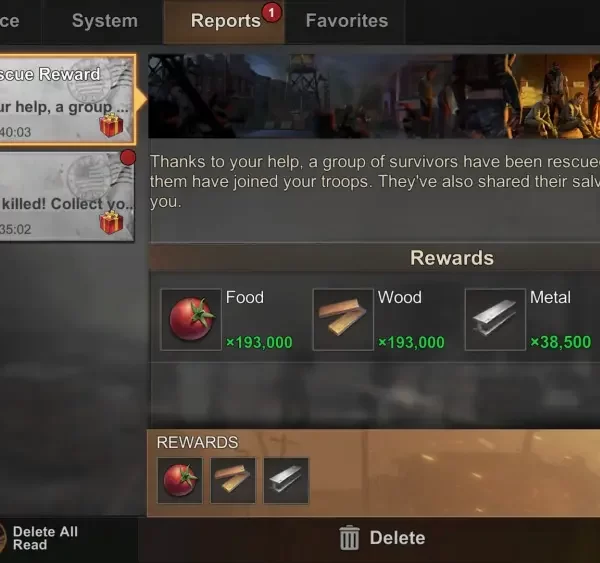This screenshot has width=600, height=563.
Task: Click the Food tomato reward icon
Action: click(191, 320)
